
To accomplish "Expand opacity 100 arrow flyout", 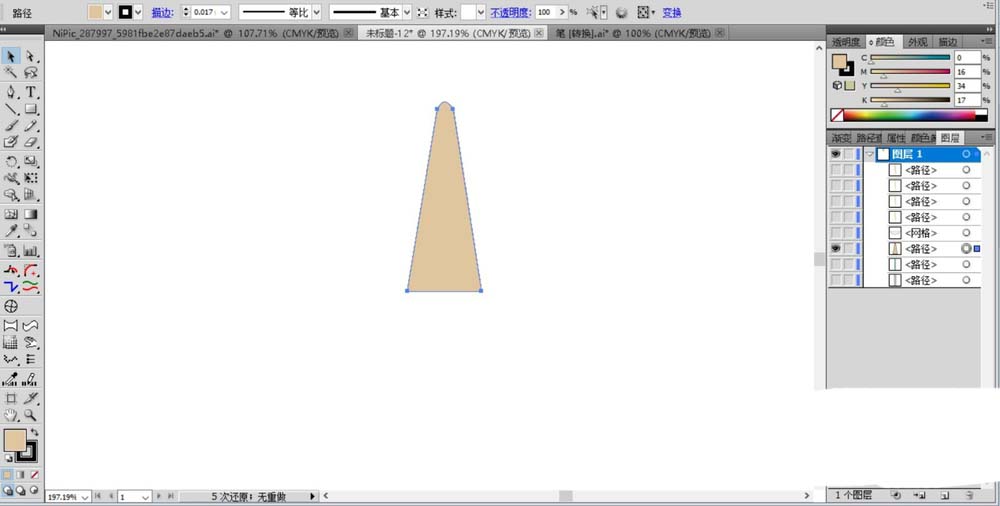I will pyautogui.click(x=562, y=12).
